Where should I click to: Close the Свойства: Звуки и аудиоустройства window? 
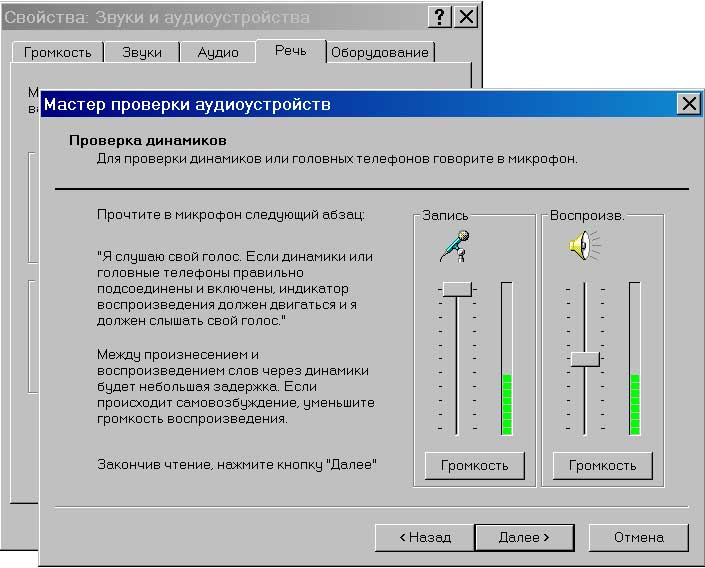[x=466, y=18]
